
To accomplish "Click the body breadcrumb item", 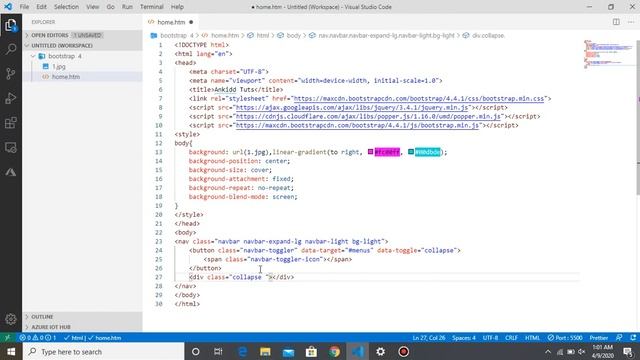I will pos(293,36).
